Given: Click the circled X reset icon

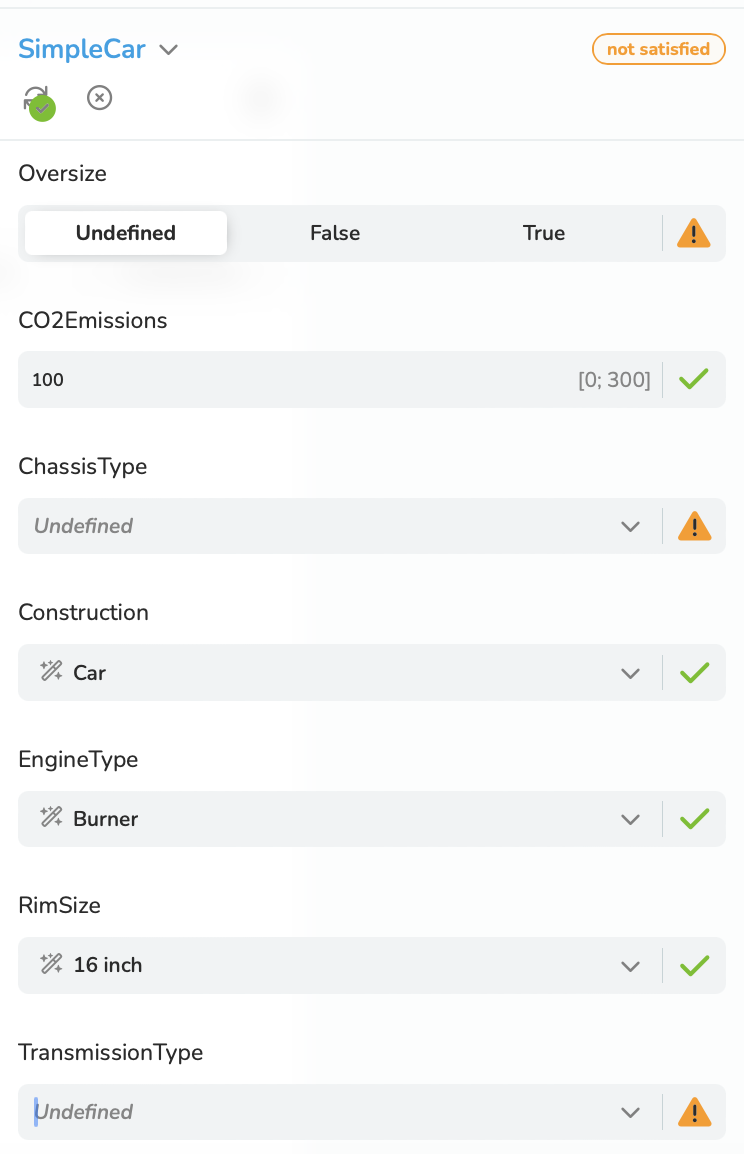Looking at the screenshot, I should (x=99, y=98).
